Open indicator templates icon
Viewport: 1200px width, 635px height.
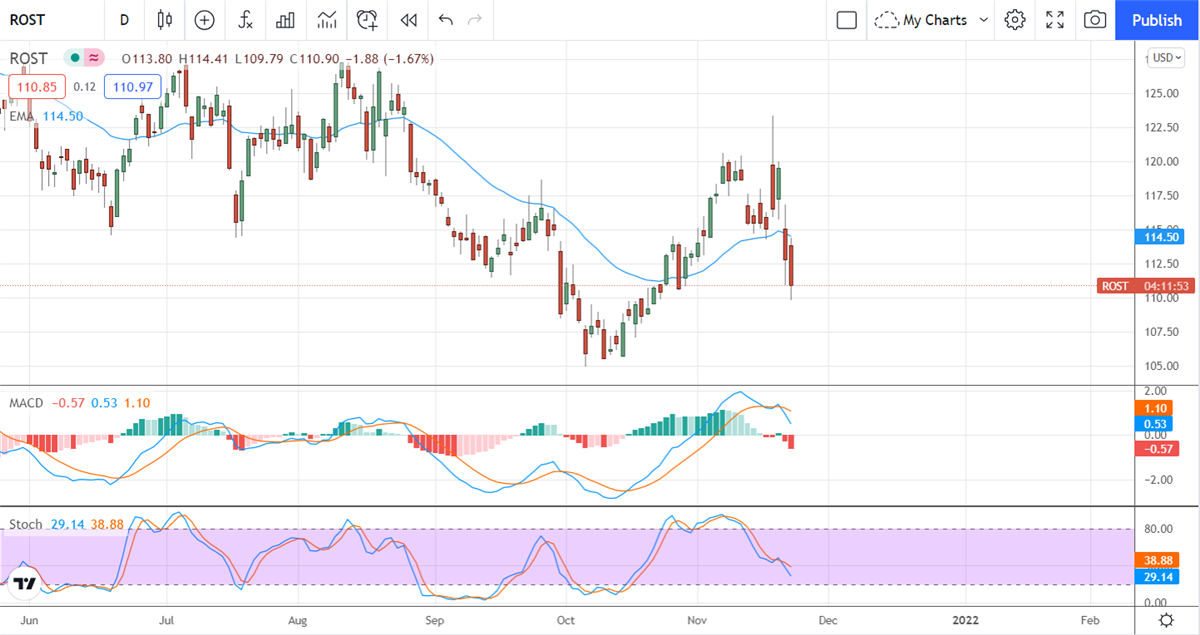326,20
